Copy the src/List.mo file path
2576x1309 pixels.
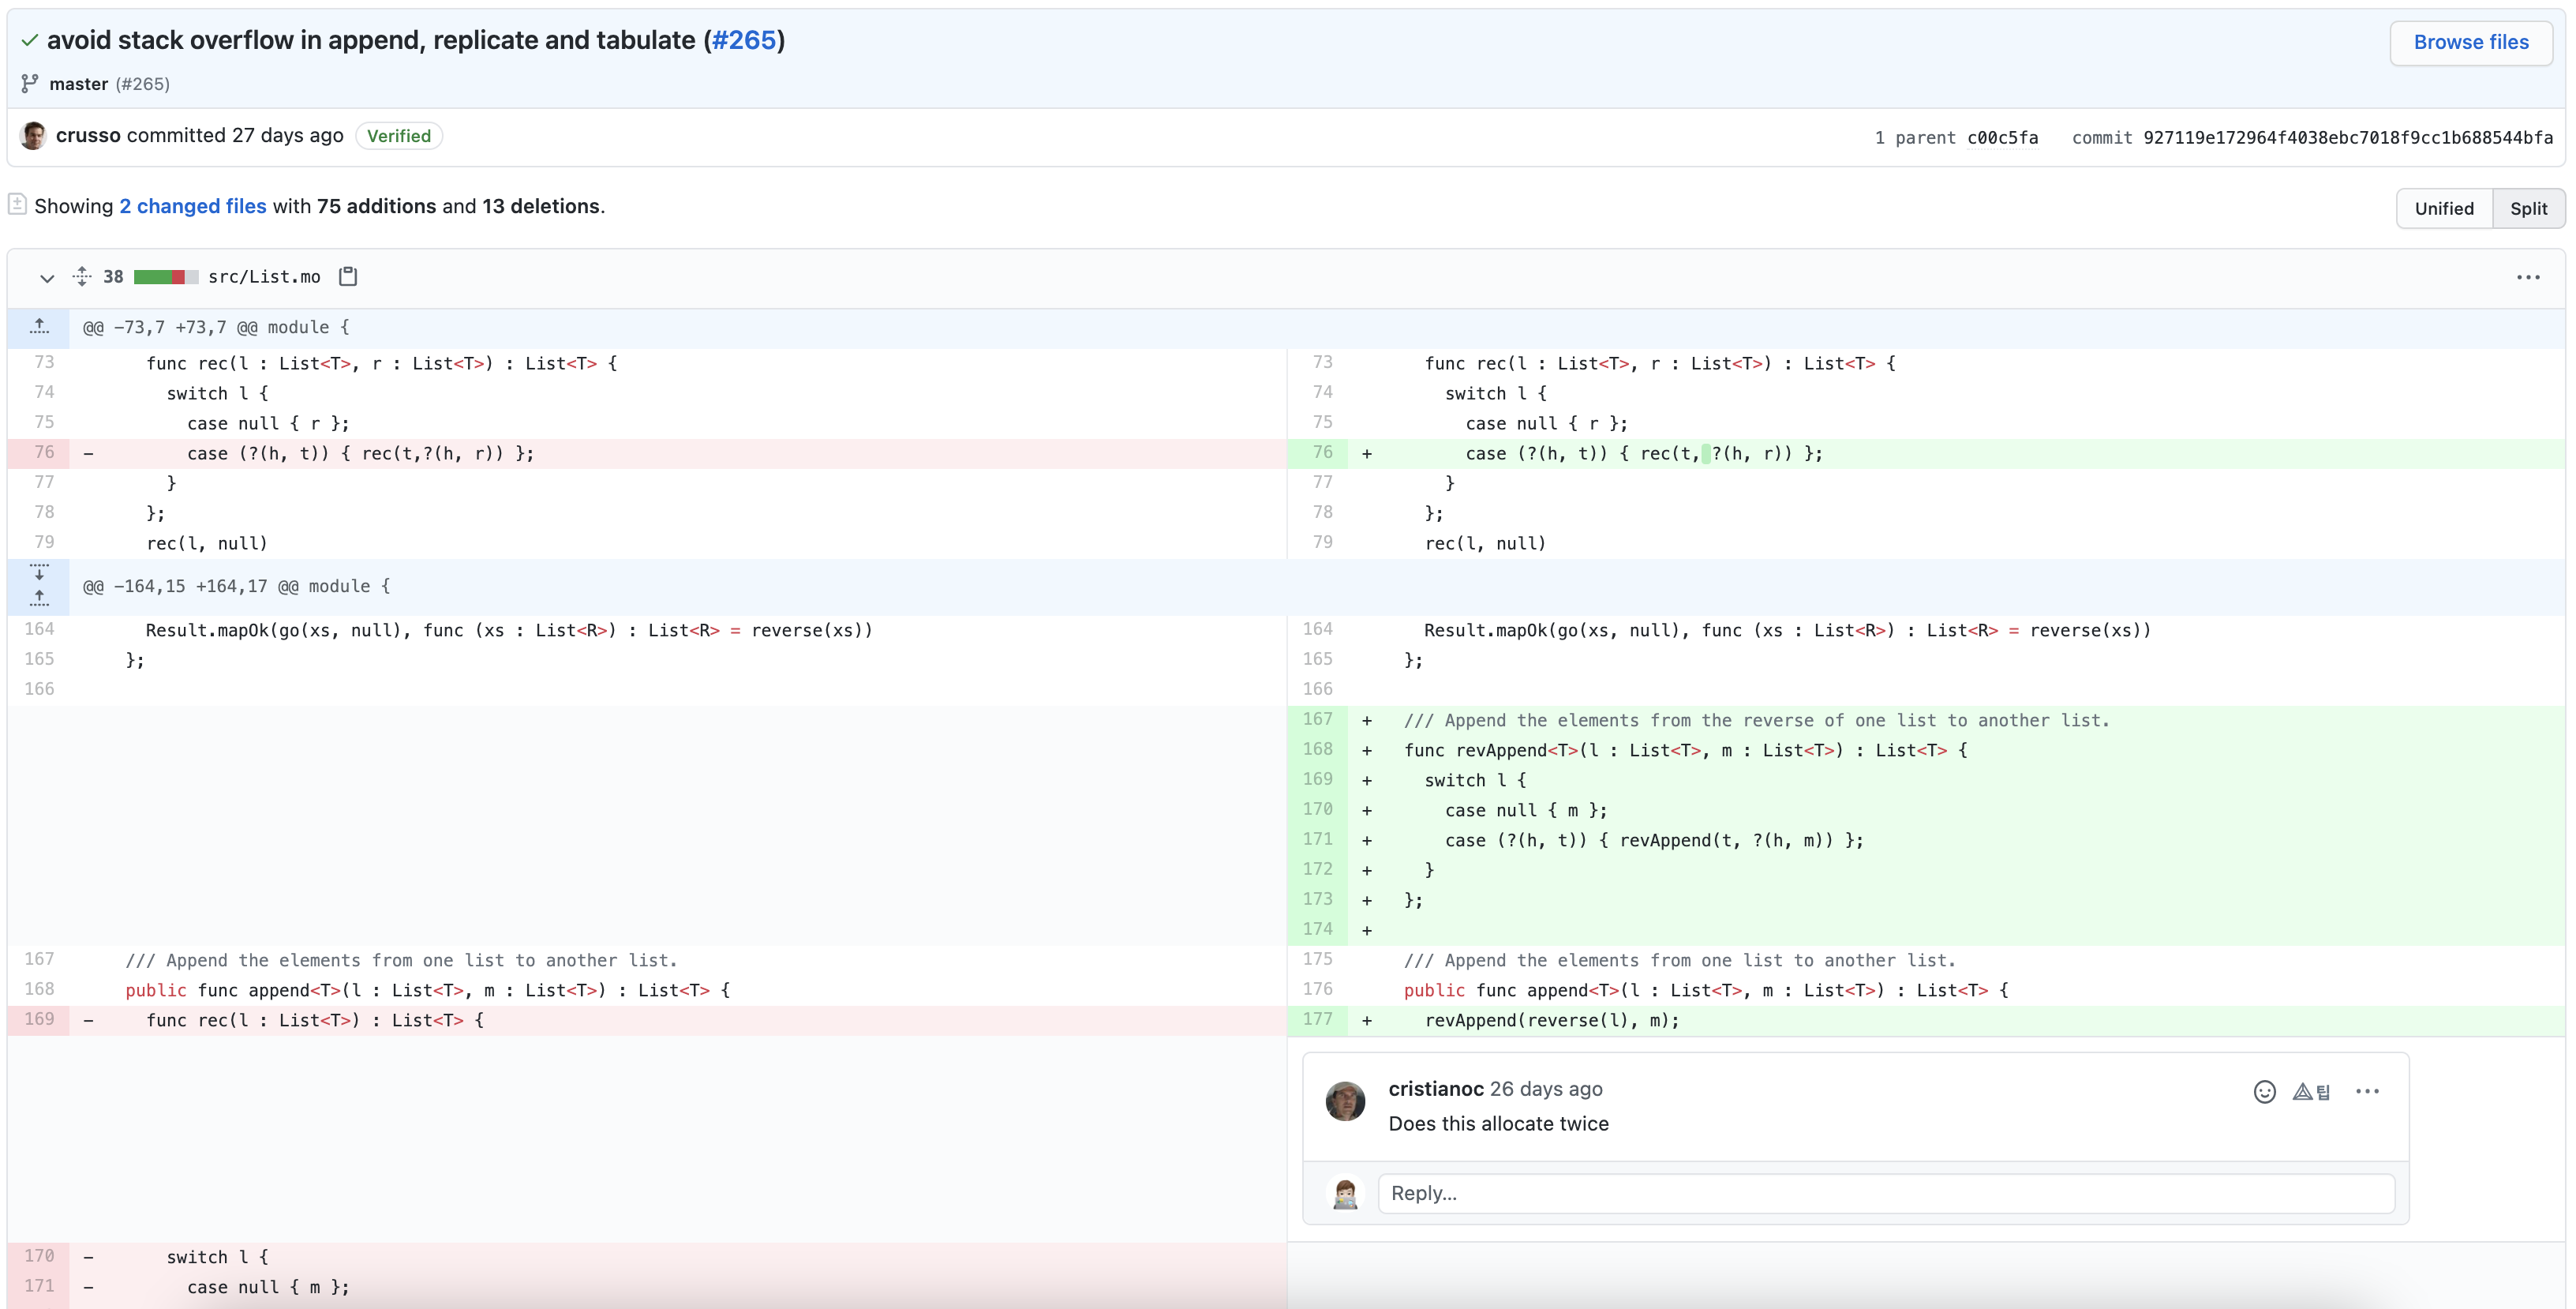[x=347, y=276]
